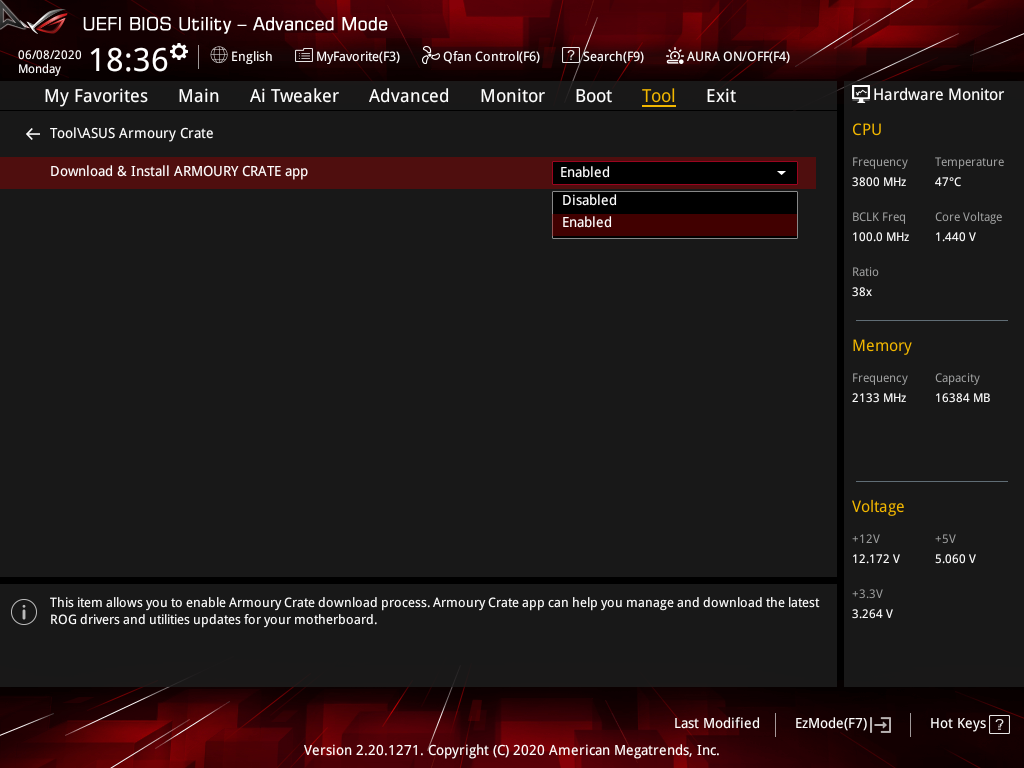Select Download & Install ARMOURY CRATE app row
Viewport: 1024px width, 768px height.
pyautogui.click(x=408, y=172)
